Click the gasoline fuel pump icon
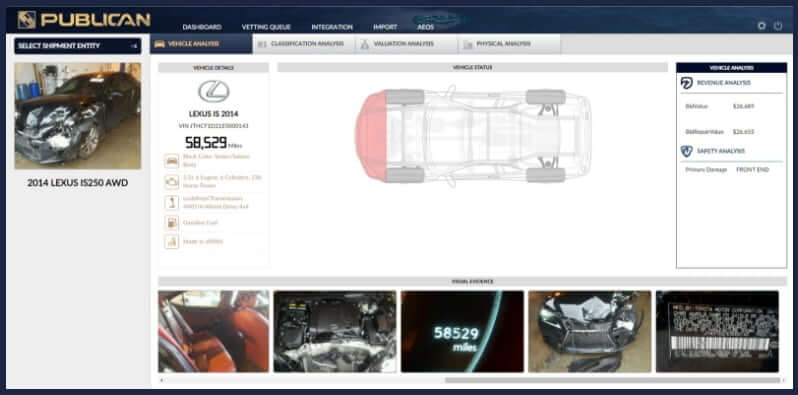 click(x=172, y=222)
